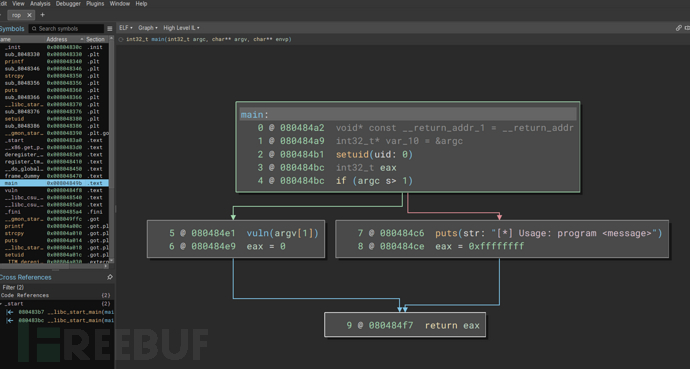
Task: Click the var_10 = &argc line
Action: pos(399,141)
